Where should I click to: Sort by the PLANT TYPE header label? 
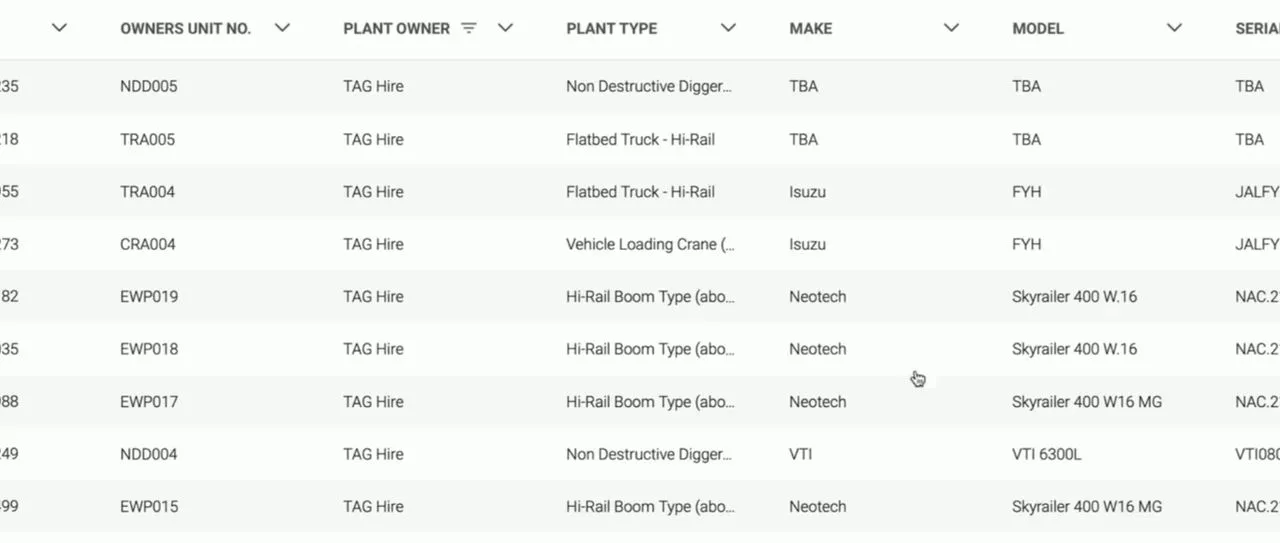coord(611,28)
